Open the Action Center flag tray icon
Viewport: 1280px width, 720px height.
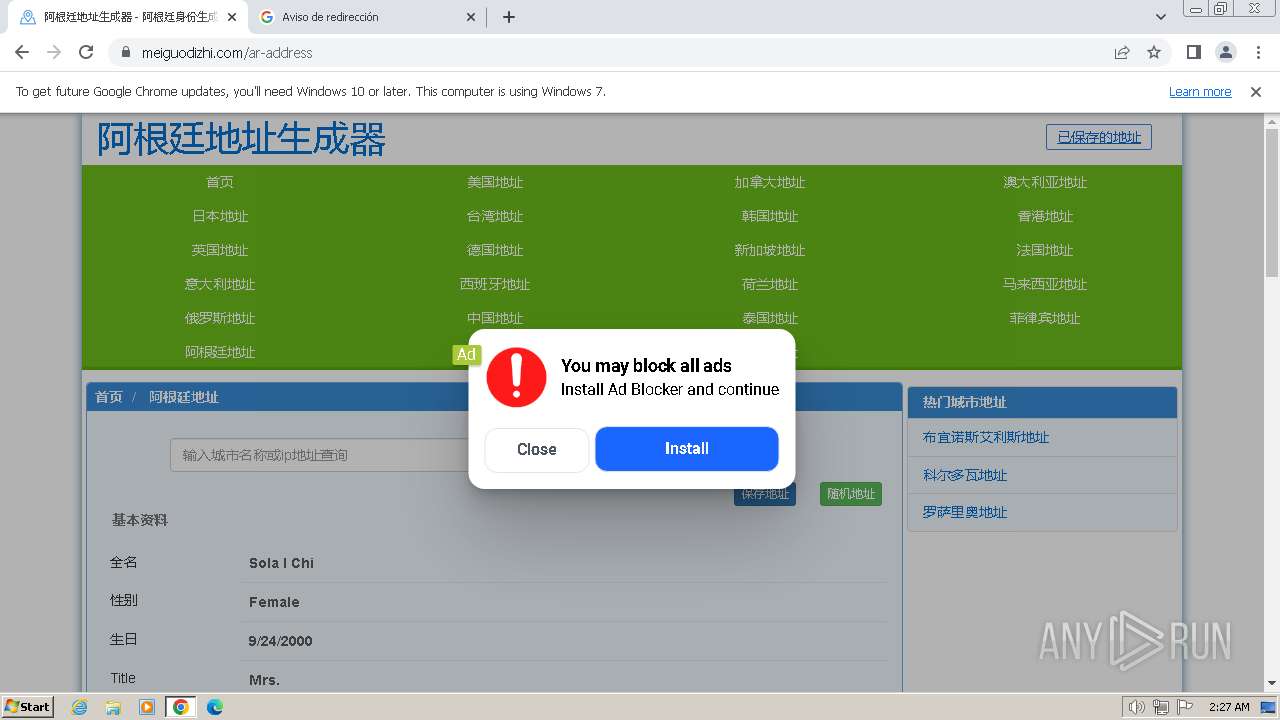point(1185,707)
